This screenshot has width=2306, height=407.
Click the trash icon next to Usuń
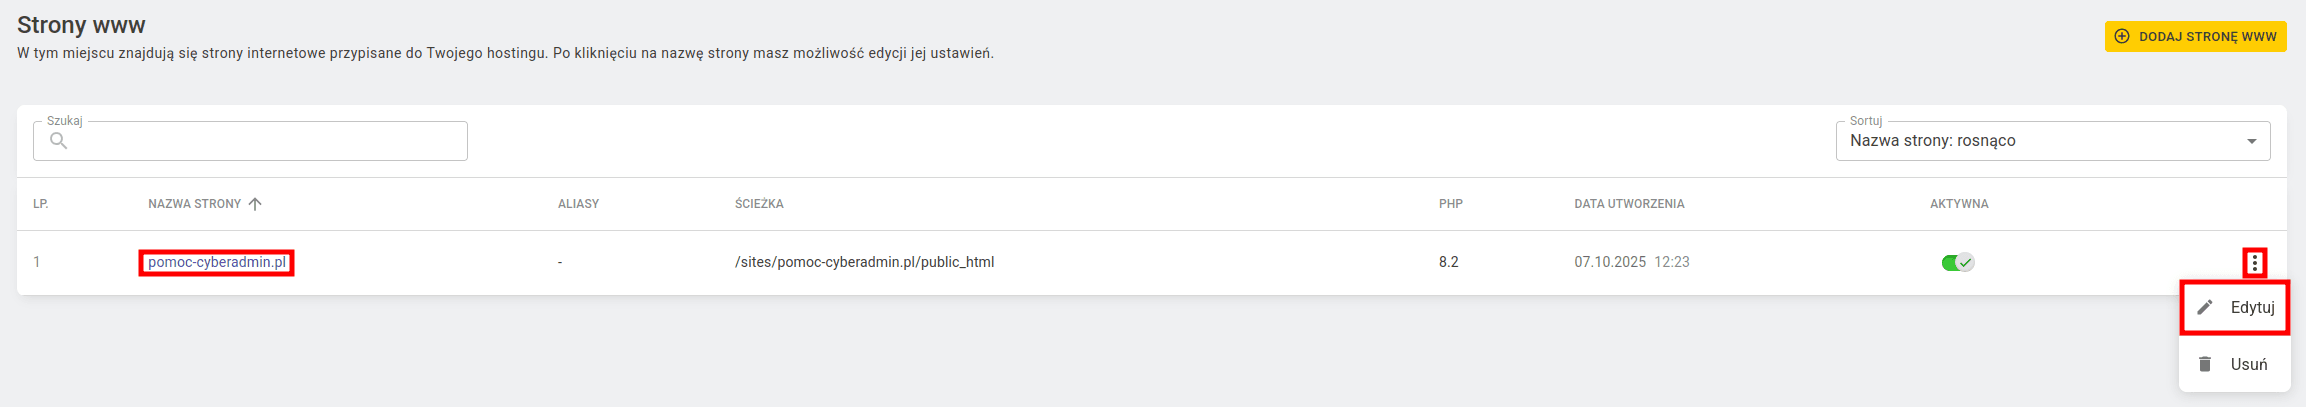tap(2205, 364)
